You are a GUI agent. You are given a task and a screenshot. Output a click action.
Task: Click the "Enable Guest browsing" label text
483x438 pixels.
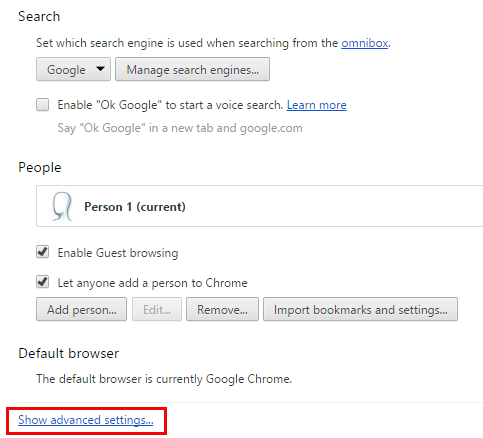click(x=118, y=253)
